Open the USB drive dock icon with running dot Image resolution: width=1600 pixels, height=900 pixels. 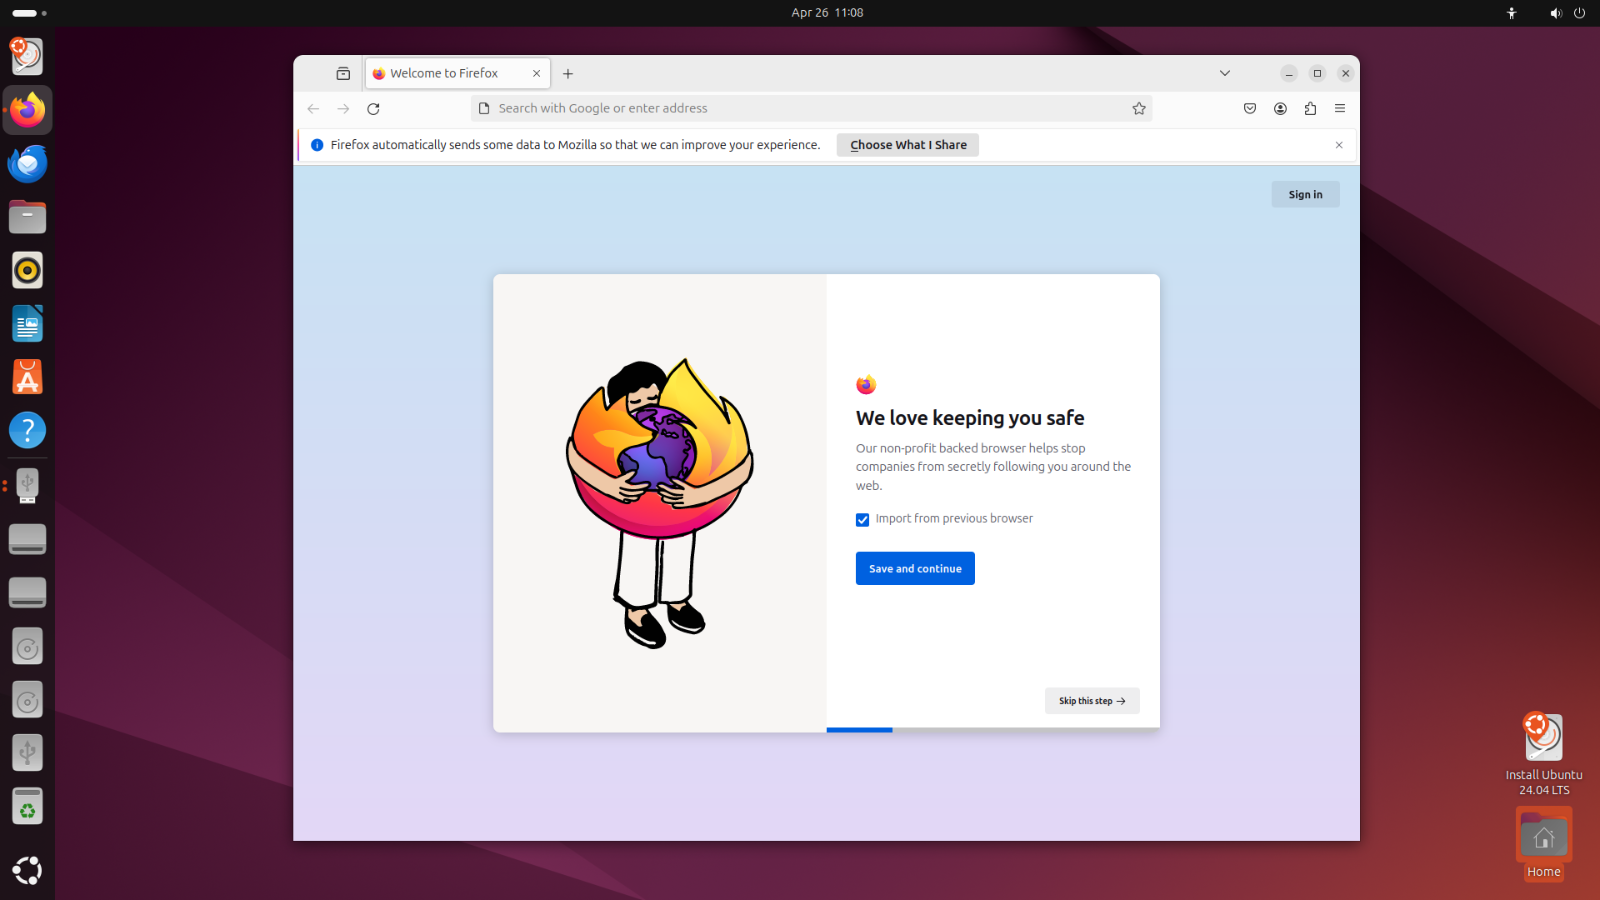(28, 485)
